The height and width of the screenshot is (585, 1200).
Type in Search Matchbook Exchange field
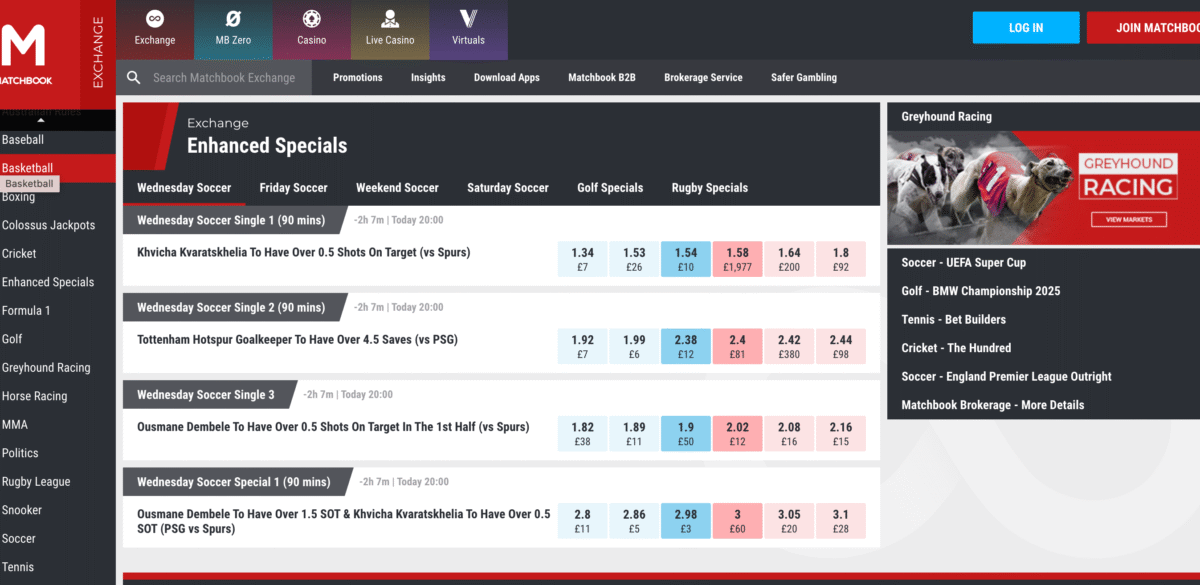click(224, 77)
